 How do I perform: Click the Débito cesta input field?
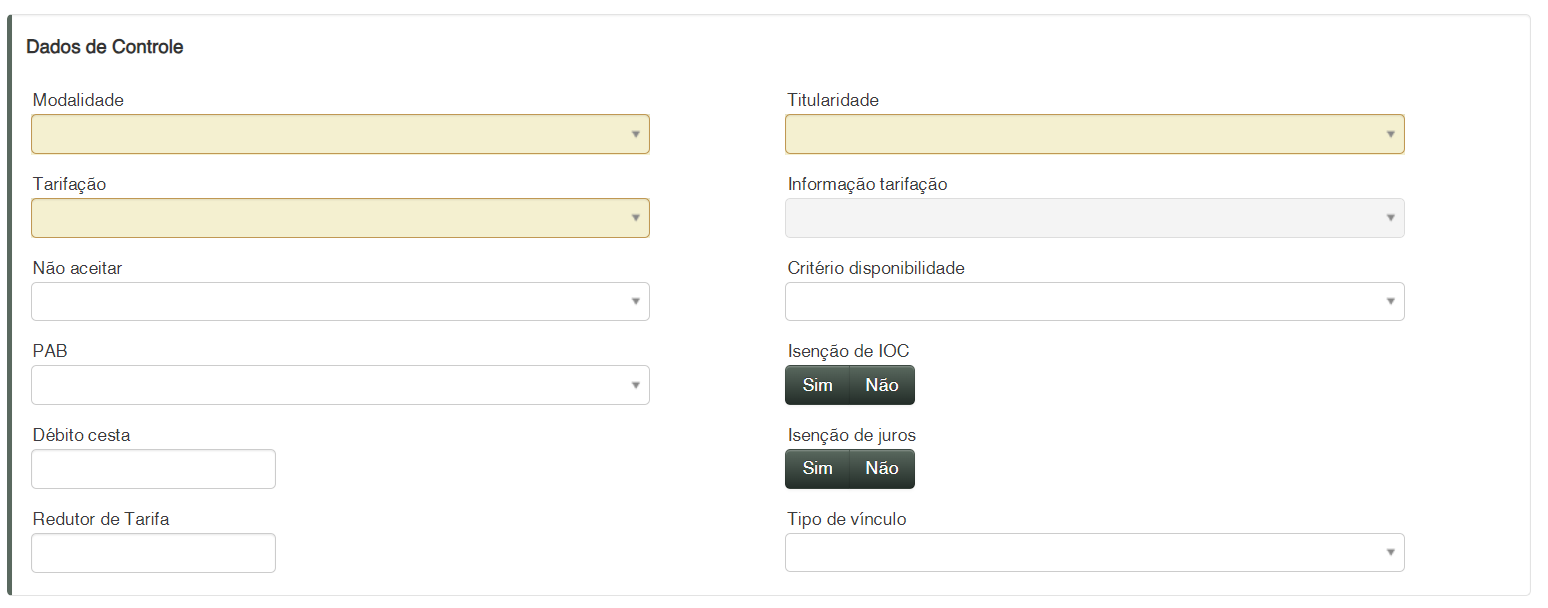click(153, 469)
